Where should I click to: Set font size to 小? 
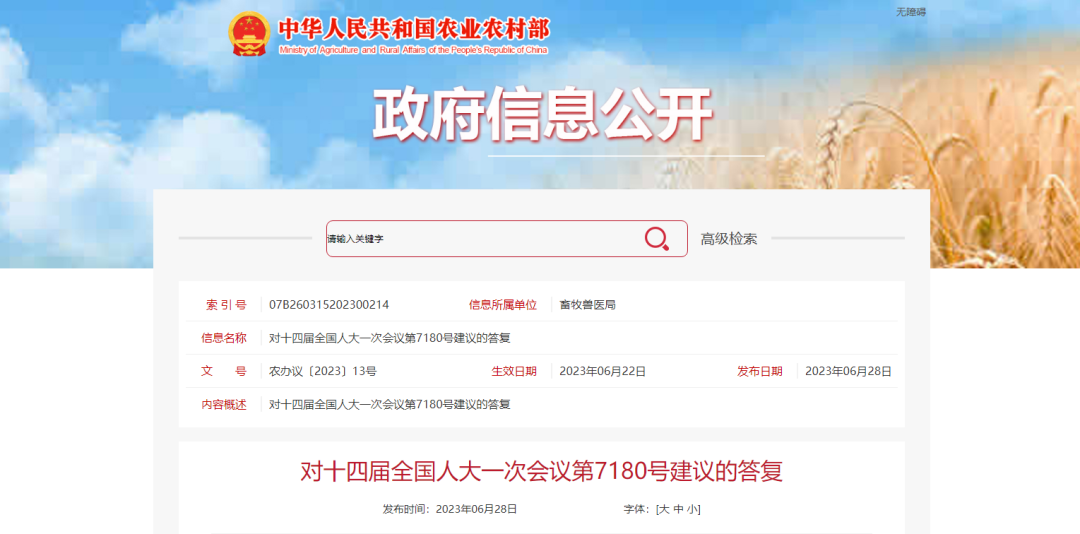[692, 509]
